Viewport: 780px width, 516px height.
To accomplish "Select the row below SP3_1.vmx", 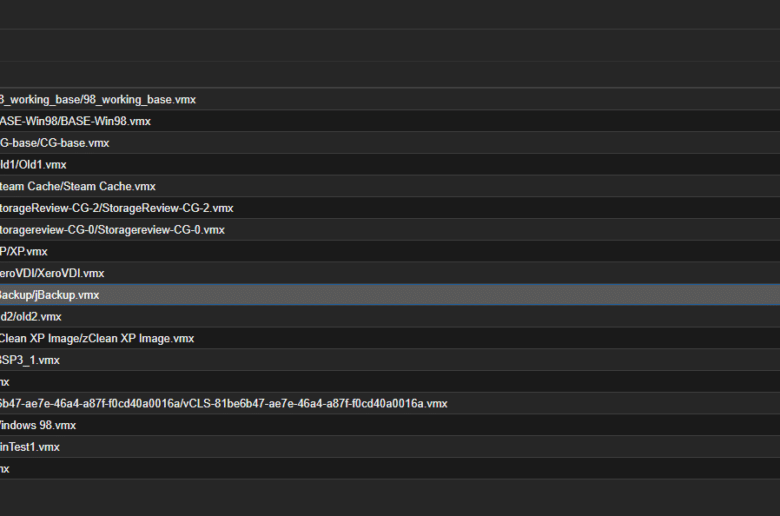I will 390,382.
